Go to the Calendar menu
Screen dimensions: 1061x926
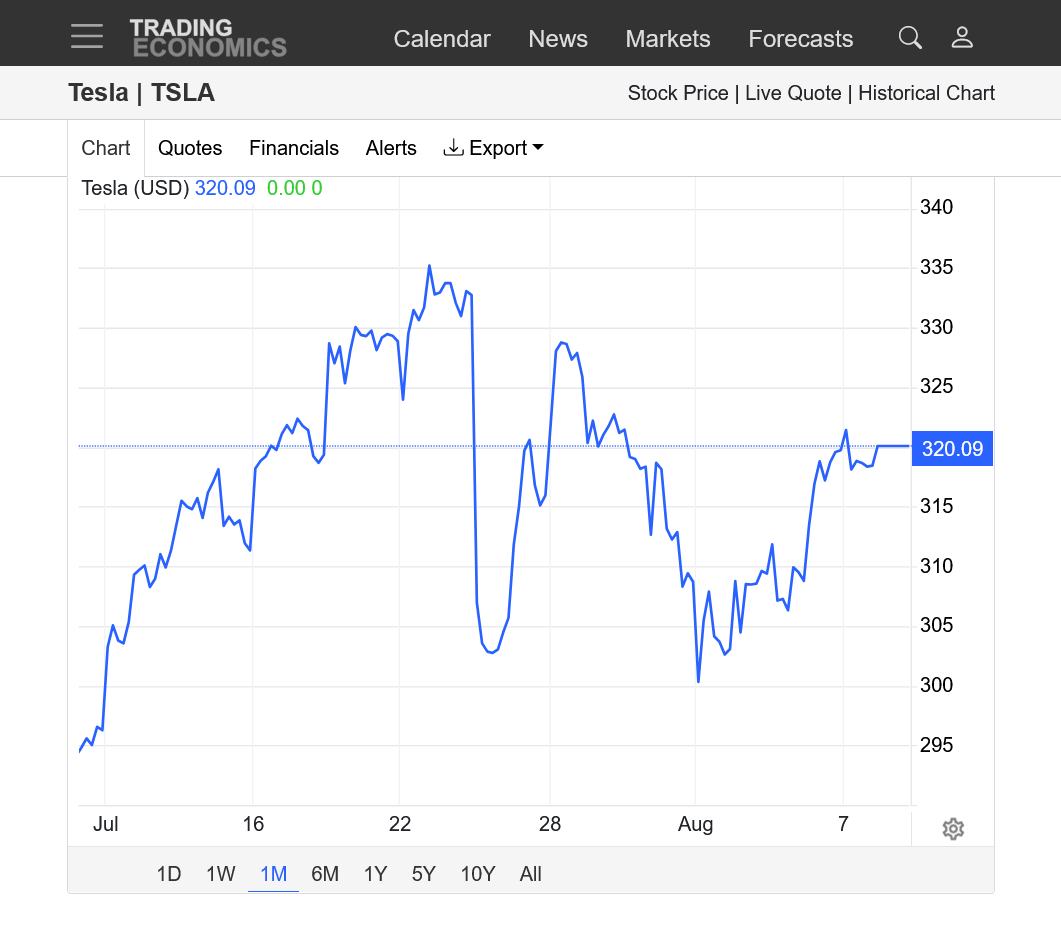442,39
